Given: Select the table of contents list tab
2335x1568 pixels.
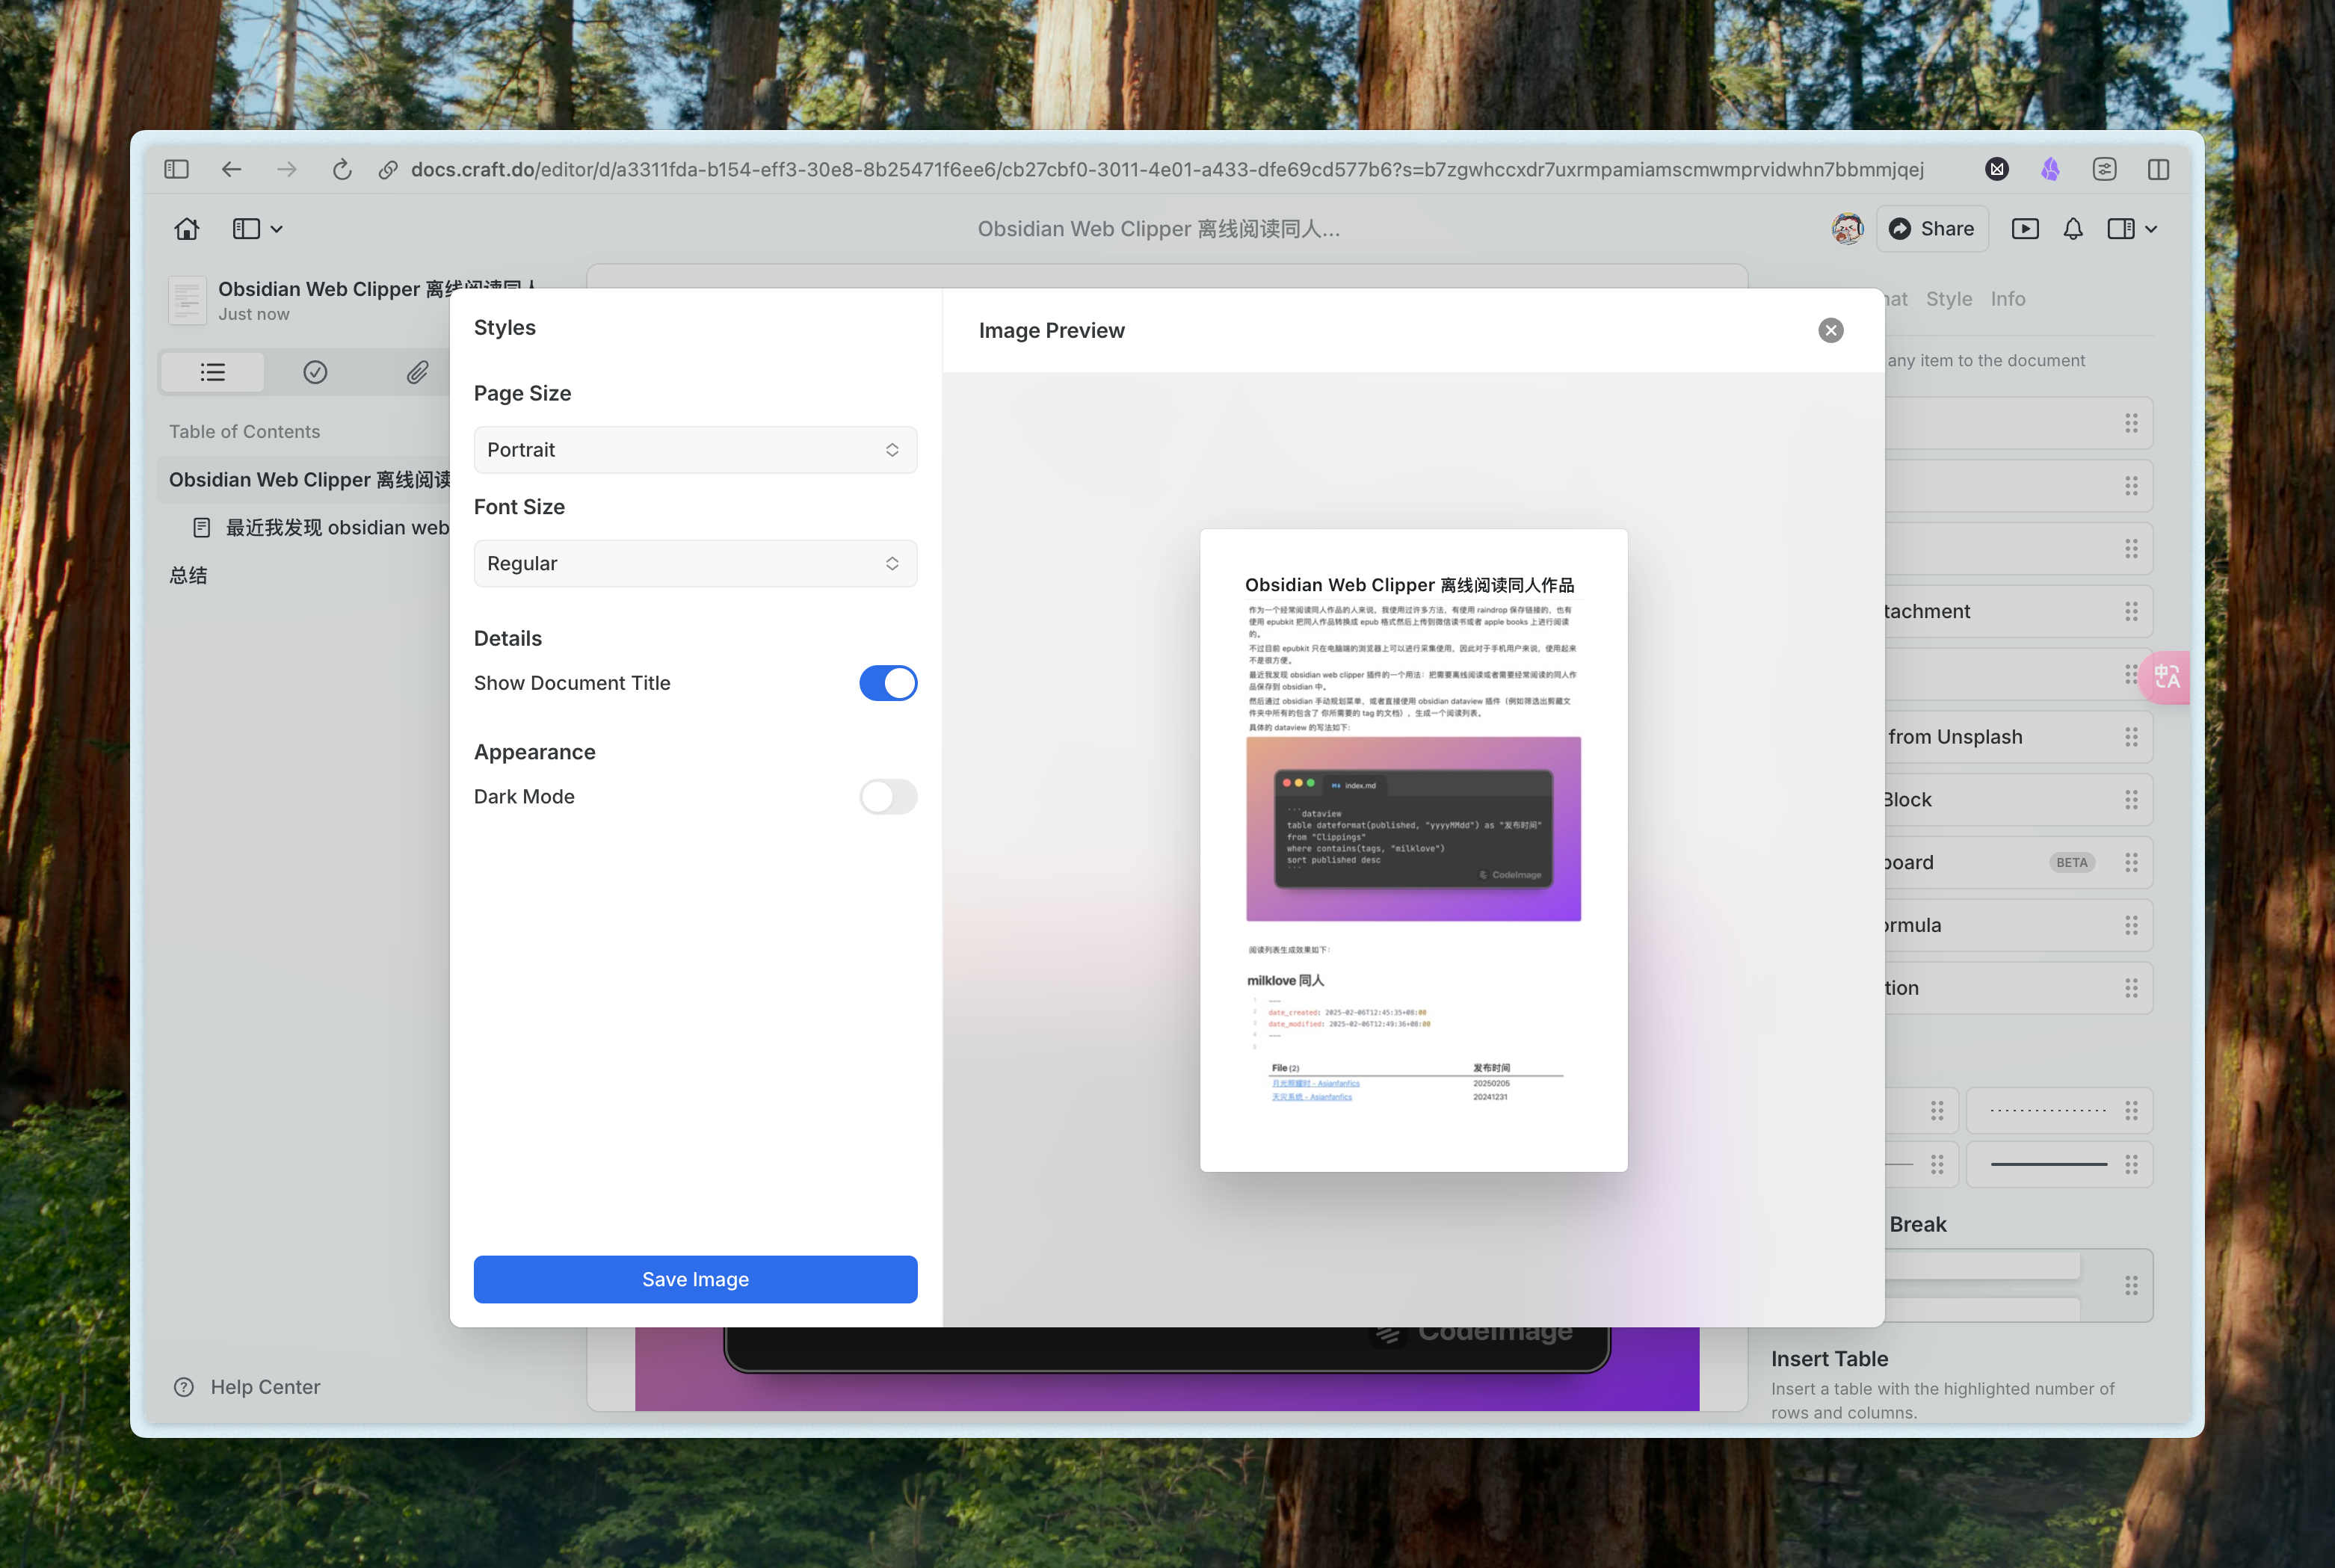Looking at the screenshot, I should (x=212, y=372).
